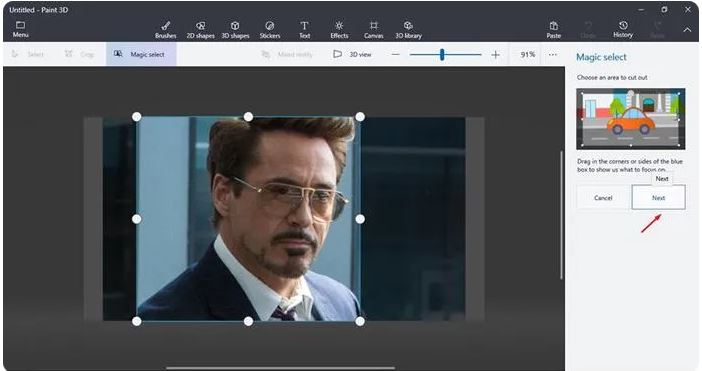The height and width of the screenshot is (371, 702).
Task: Open the Effects panel
Action: coord(339,30)
